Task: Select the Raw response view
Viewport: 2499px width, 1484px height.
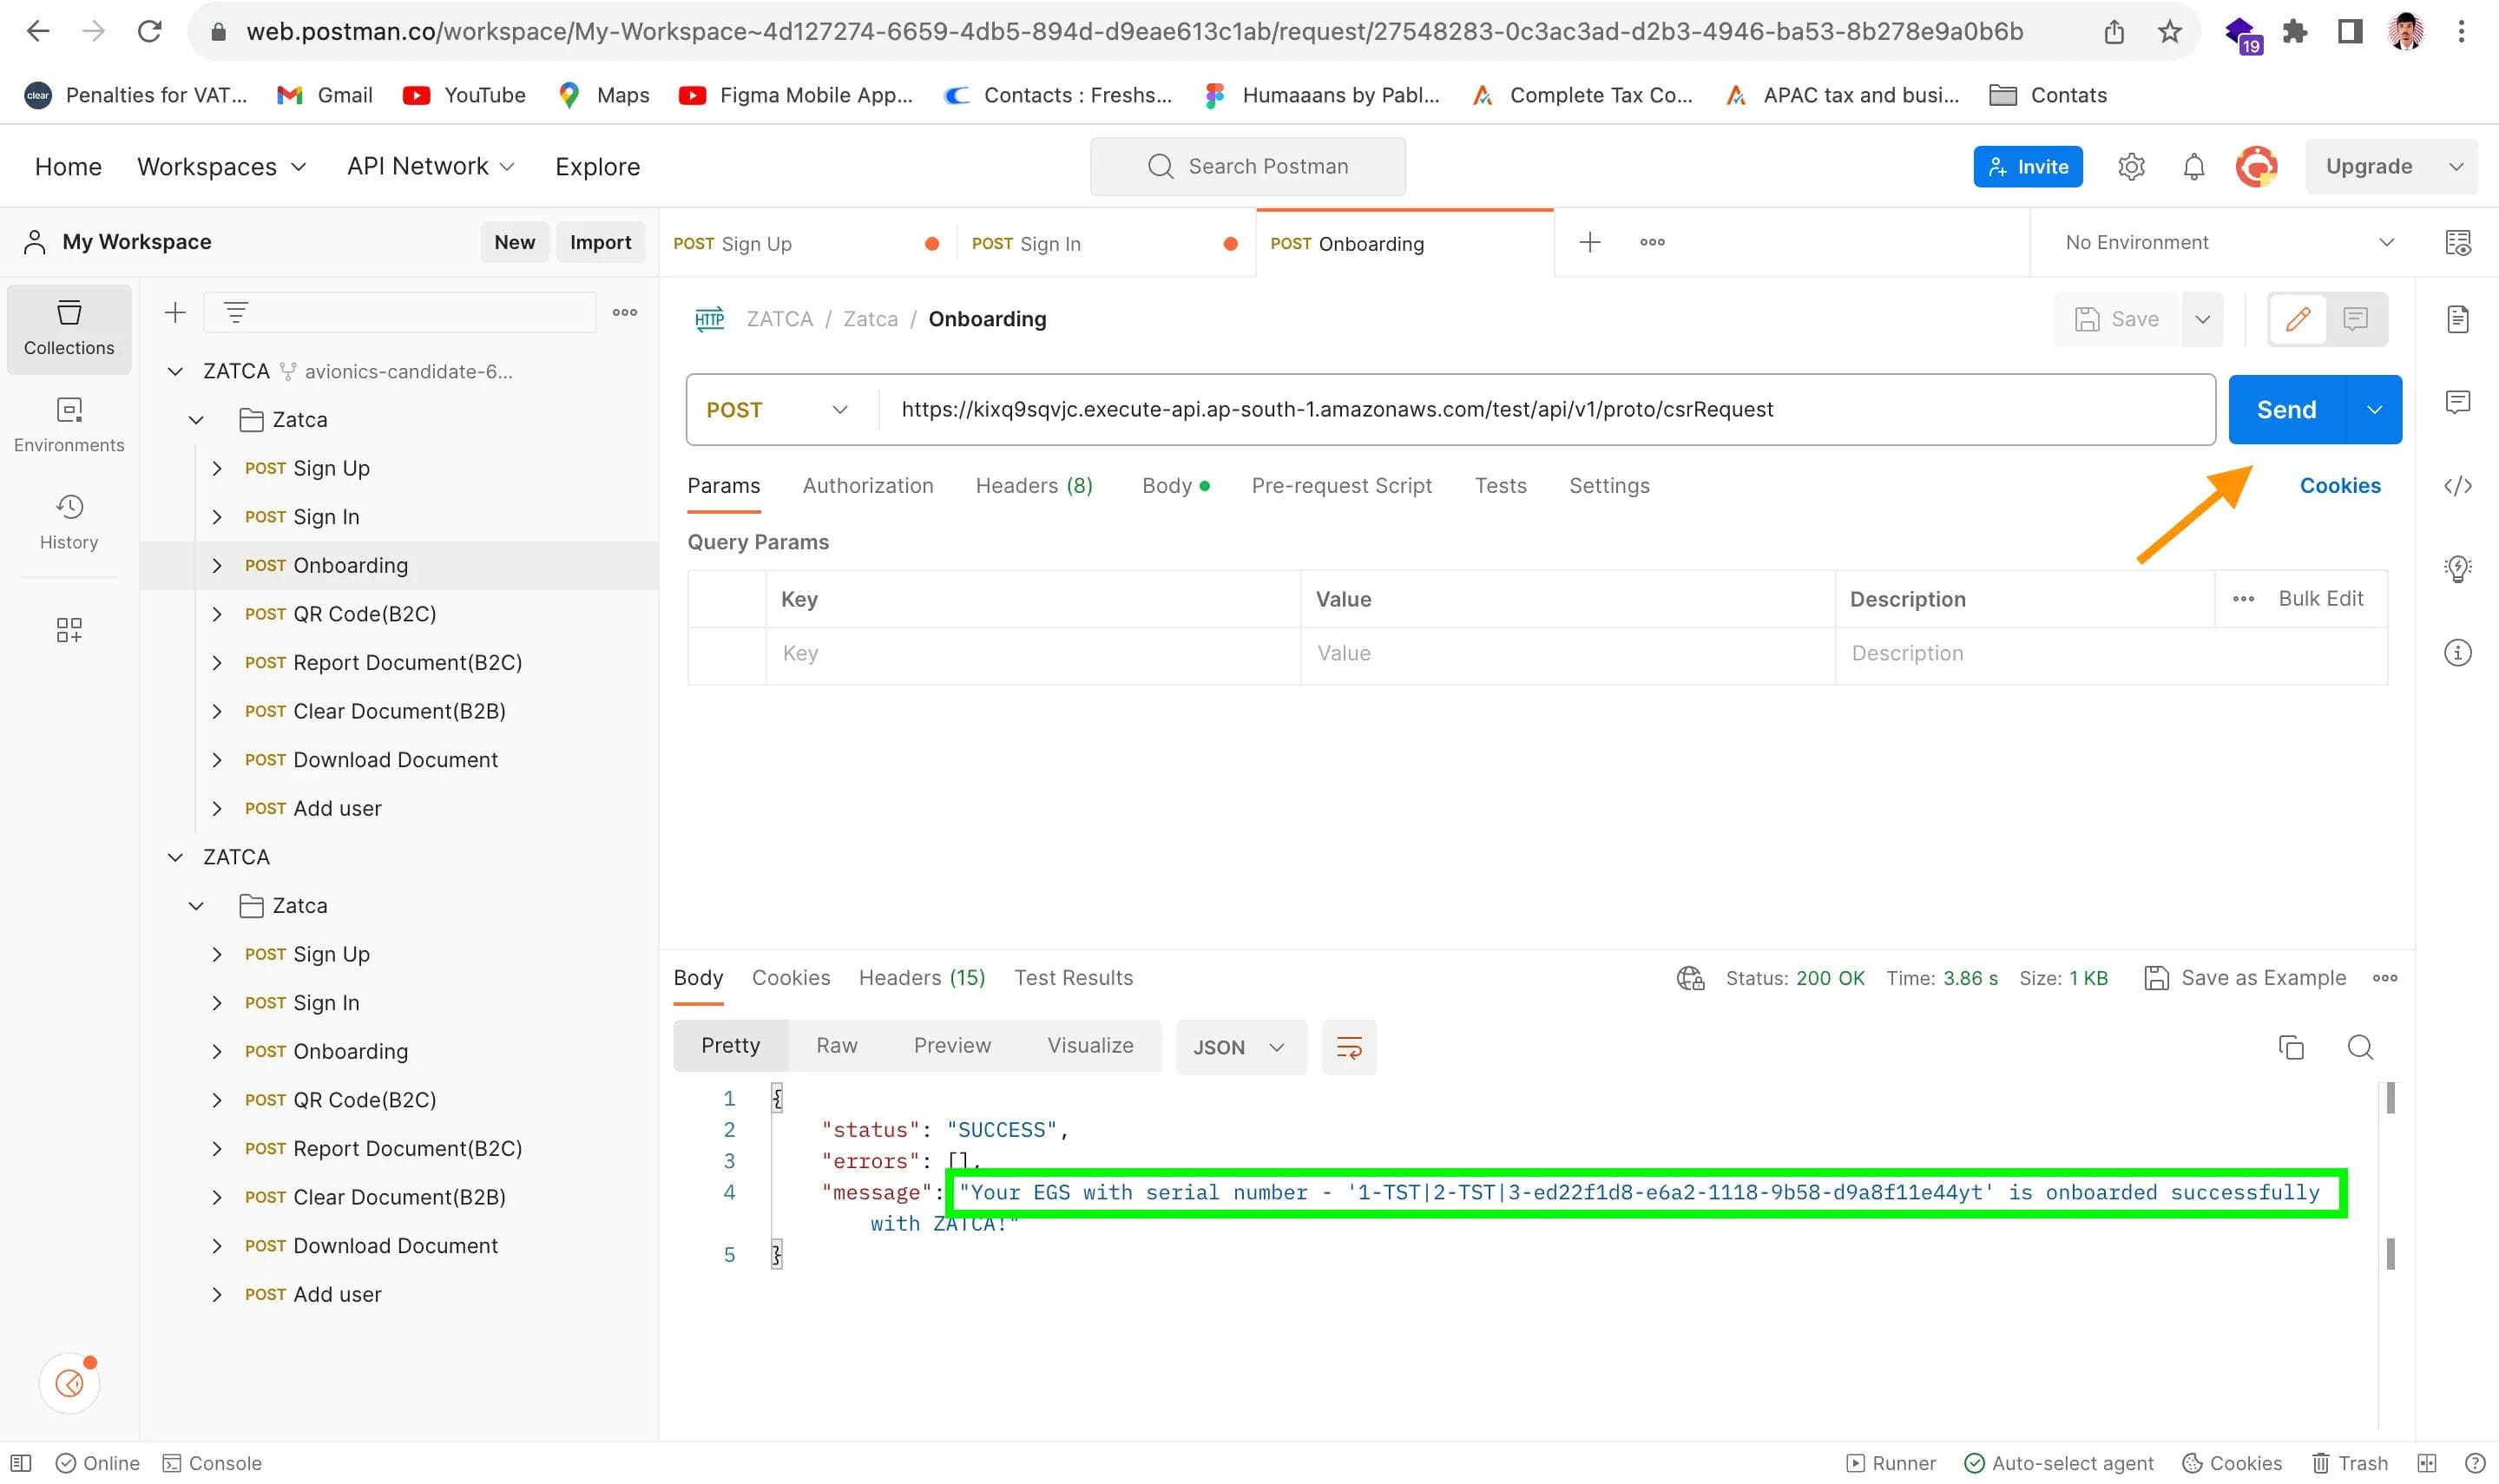Action: point(836,1046)
